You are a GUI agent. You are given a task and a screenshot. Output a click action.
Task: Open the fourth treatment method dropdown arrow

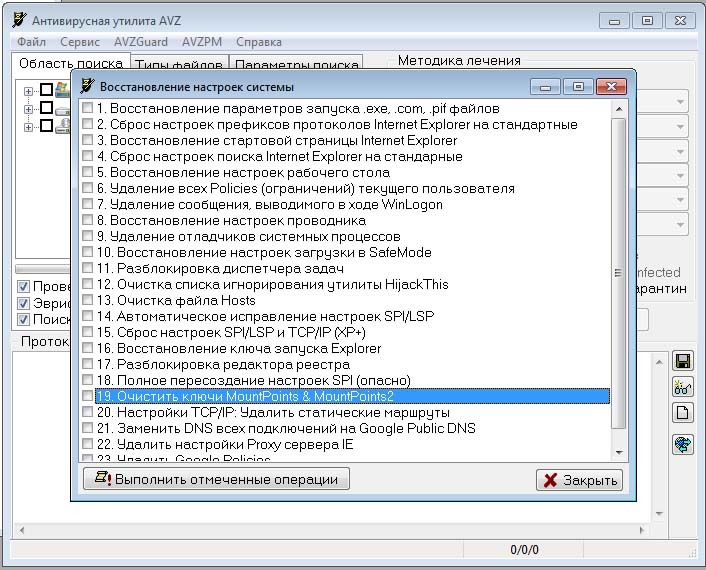pos(680,176)
